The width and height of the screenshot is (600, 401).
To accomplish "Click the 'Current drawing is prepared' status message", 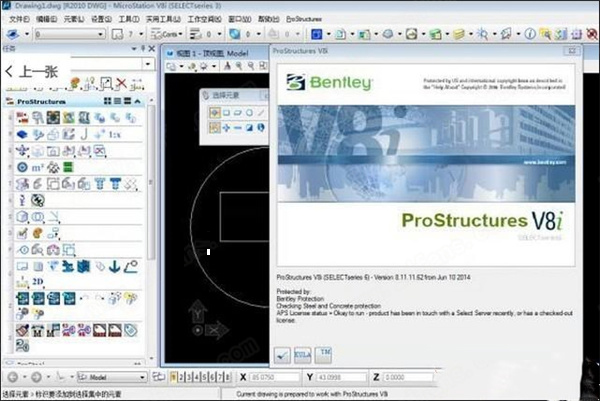I will [312, 394].
